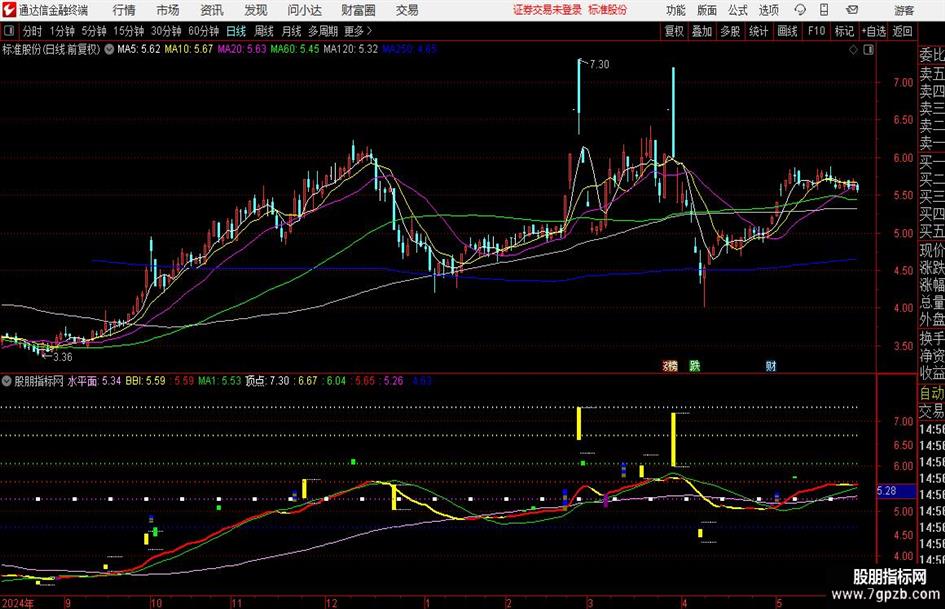Toggle the side panel icon beside the diamond

point(868,50)
